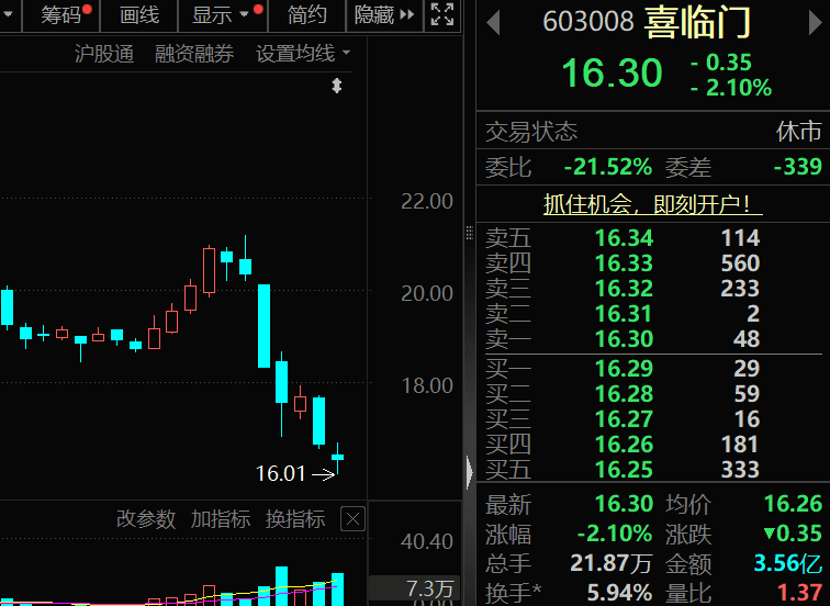The image size is (830, 606).
Task: Click the red notification dot on 显示
Action: click(x=257, y=8)
